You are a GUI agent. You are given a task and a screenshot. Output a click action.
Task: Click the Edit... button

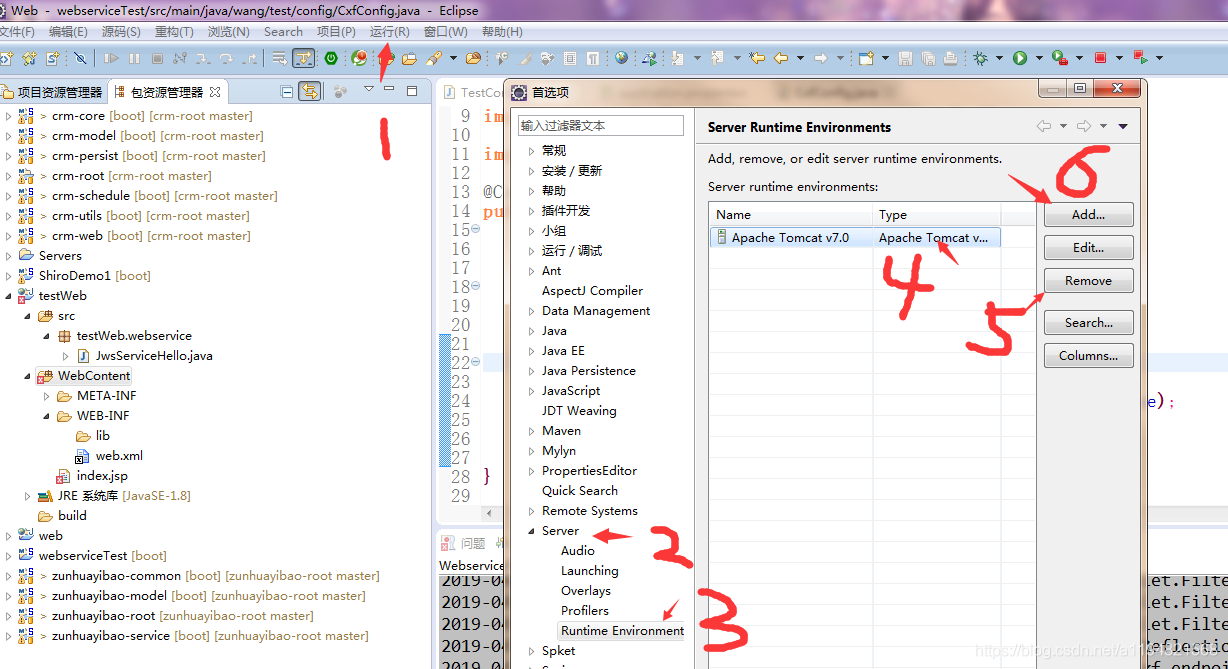click(1088, 248)
